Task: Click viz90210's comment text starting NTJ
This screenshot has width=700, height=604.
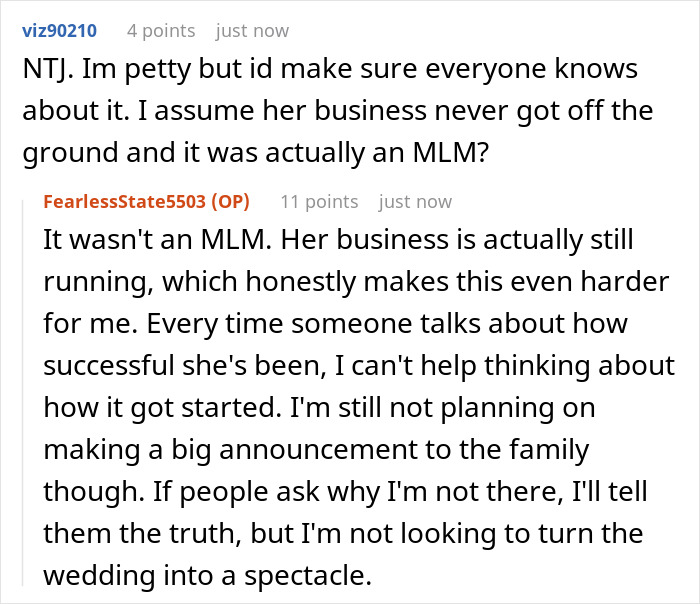Action: (338, 110)
